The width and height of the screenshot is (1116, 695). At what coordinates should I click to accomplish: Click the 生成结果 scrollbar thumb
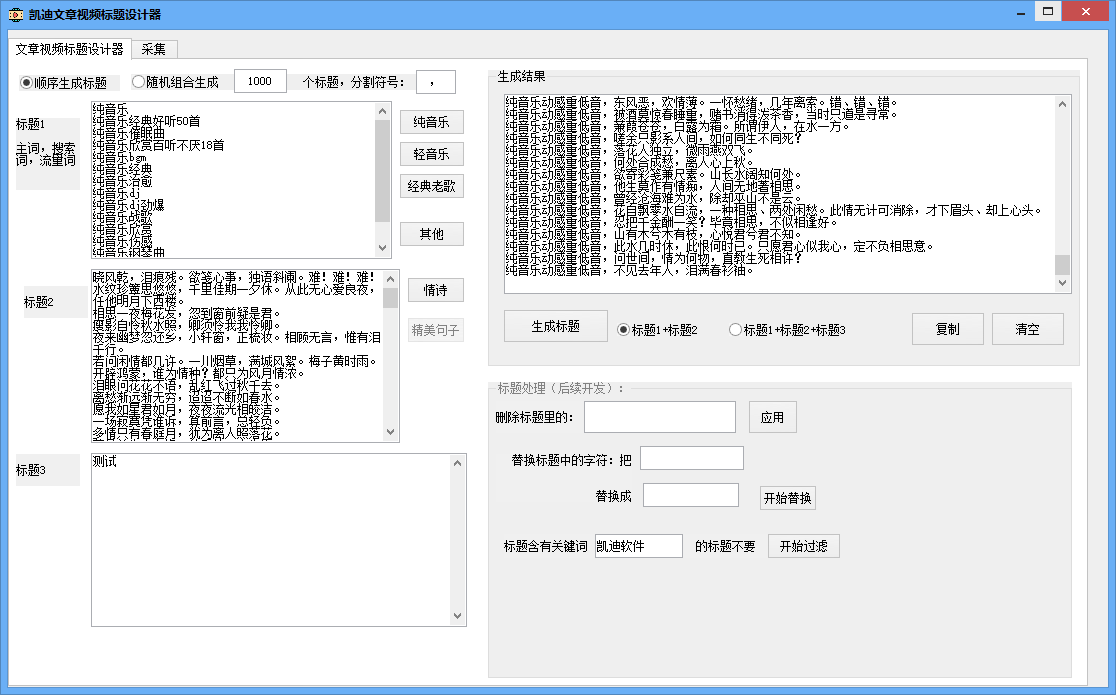click(1062, 265)
